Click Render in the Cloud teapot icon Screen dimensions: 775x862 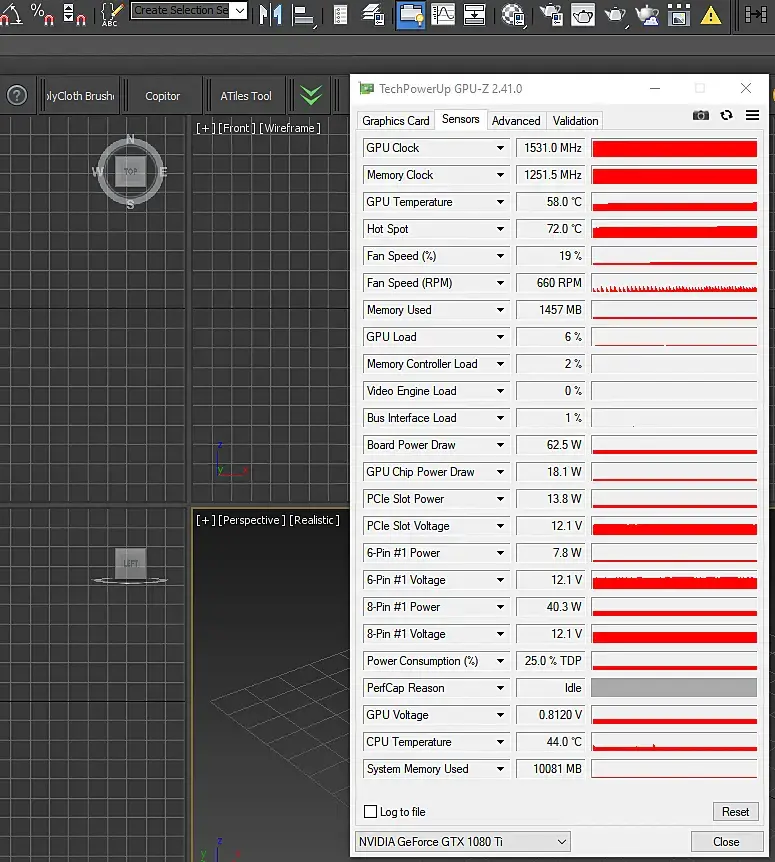point(647,15)
